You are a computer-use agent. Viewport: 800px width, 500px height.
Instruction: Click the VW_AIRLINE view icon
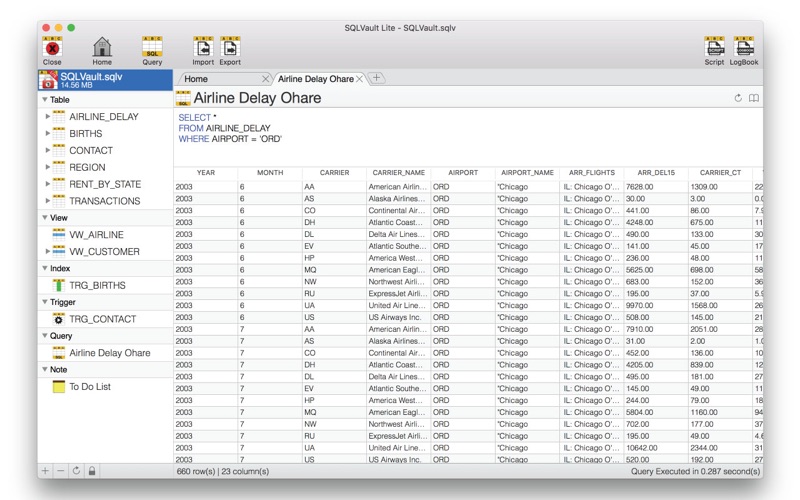pos(59,235)
